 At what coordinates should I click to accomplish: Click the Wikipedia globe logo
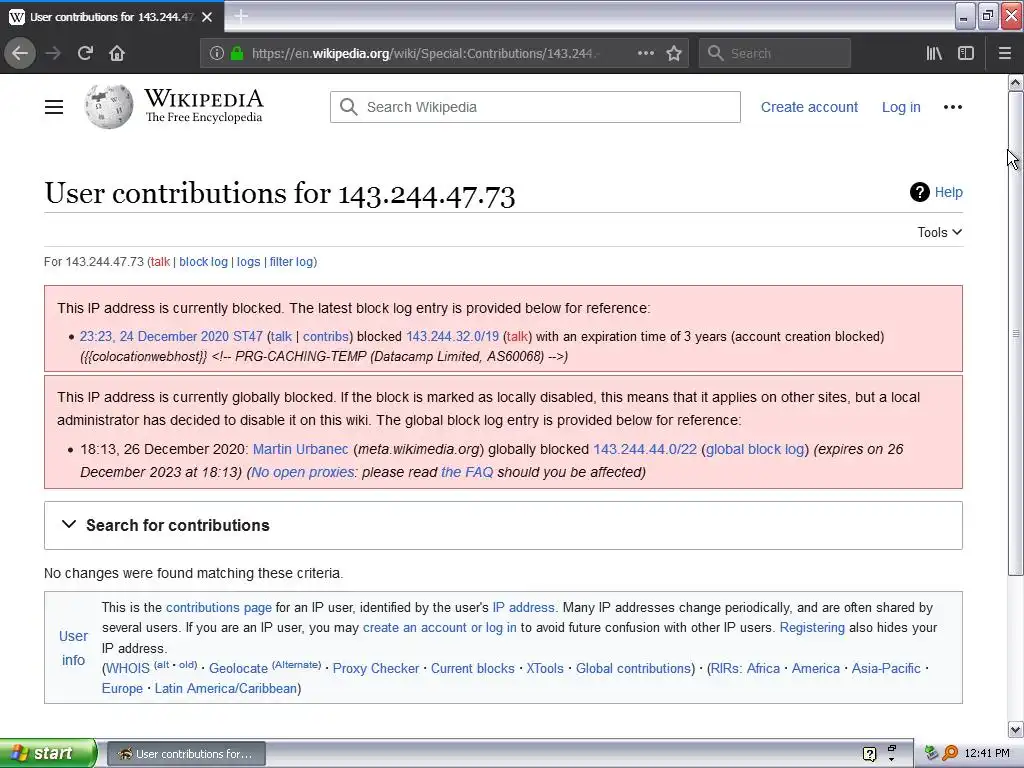[108, 106]
